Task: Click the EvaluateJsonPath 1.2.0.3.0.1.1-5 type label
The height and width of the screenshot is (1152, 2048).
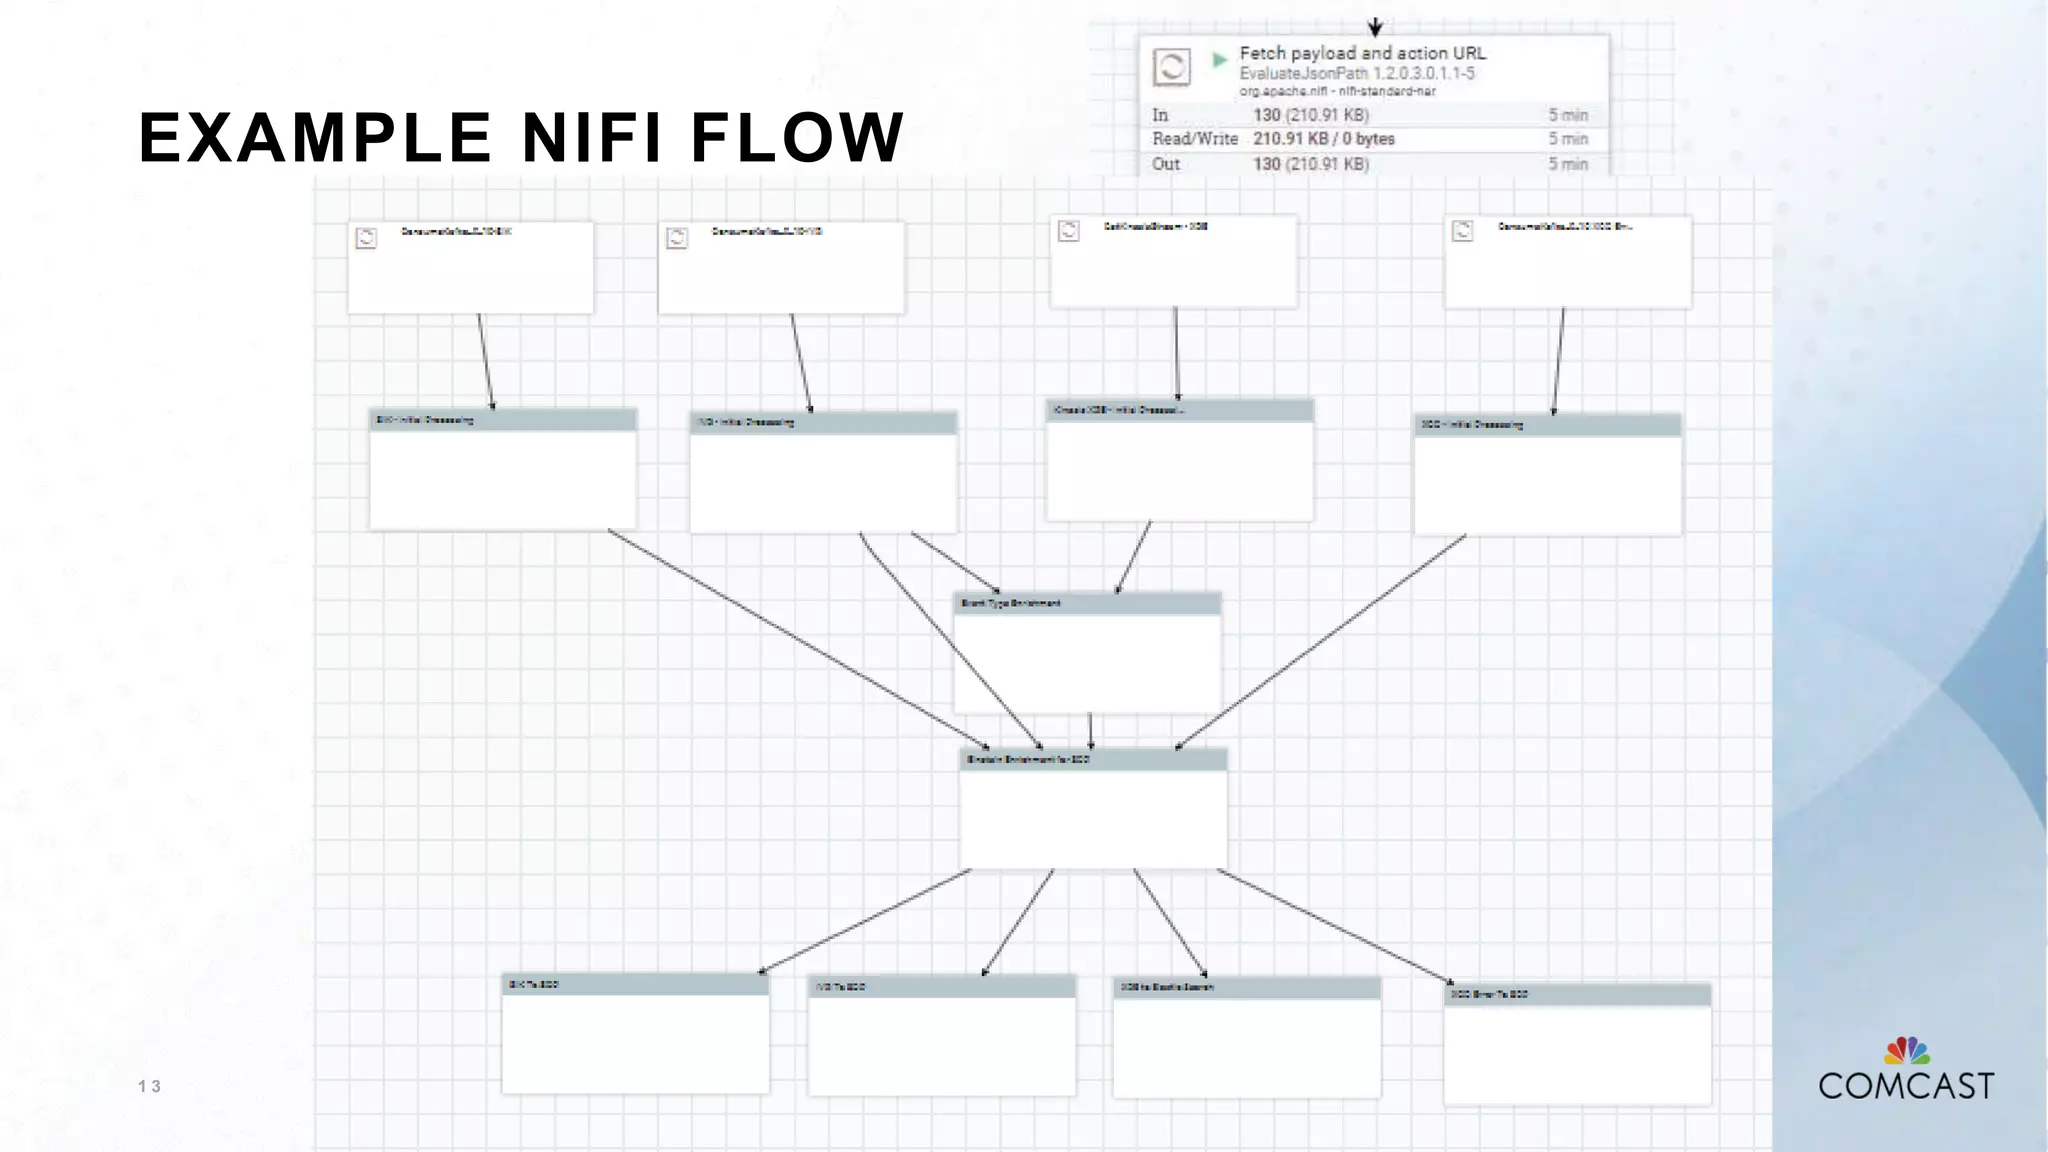Action: pyautogui.click(x=1356, y=74)
